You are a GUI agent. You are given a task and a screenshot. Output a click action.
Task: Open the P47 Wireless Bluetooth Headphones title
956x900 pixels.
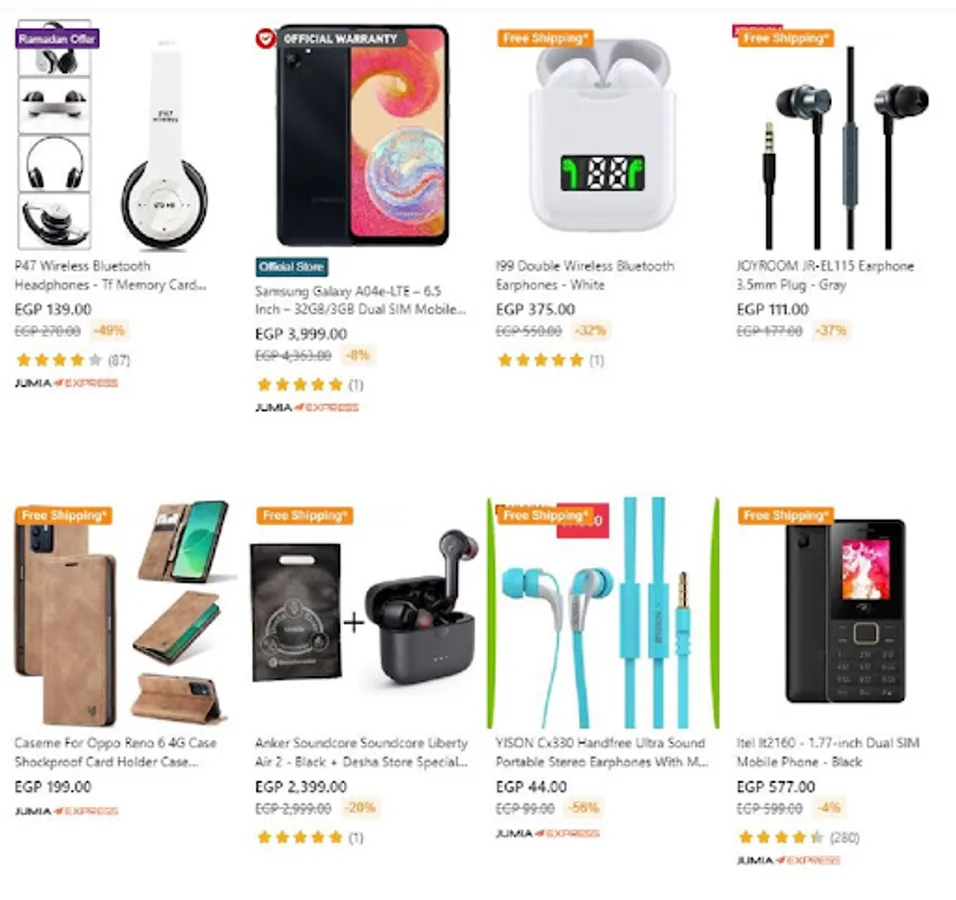click(x=110, y=276)
